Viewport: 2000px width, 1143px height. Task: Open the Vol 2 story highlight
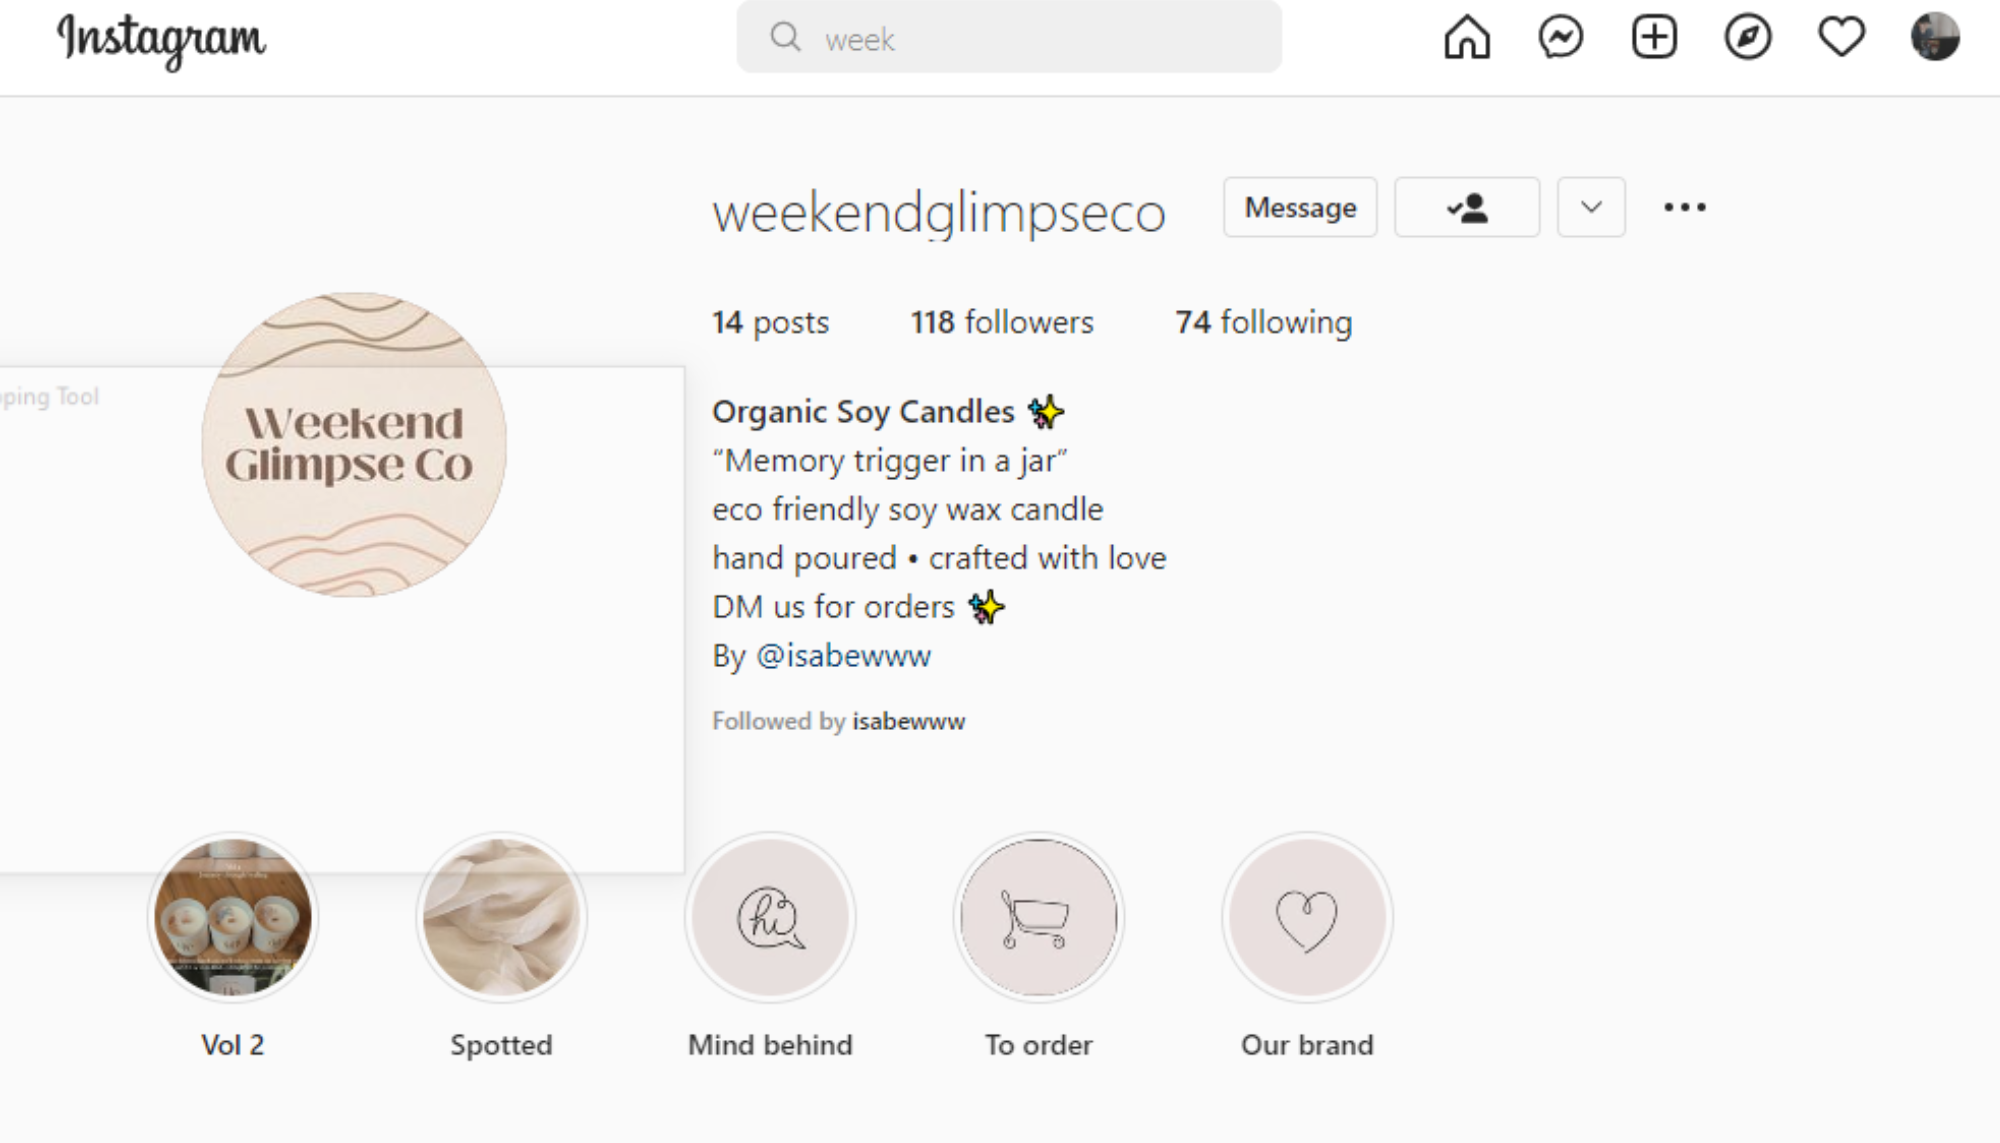(232, 917)
